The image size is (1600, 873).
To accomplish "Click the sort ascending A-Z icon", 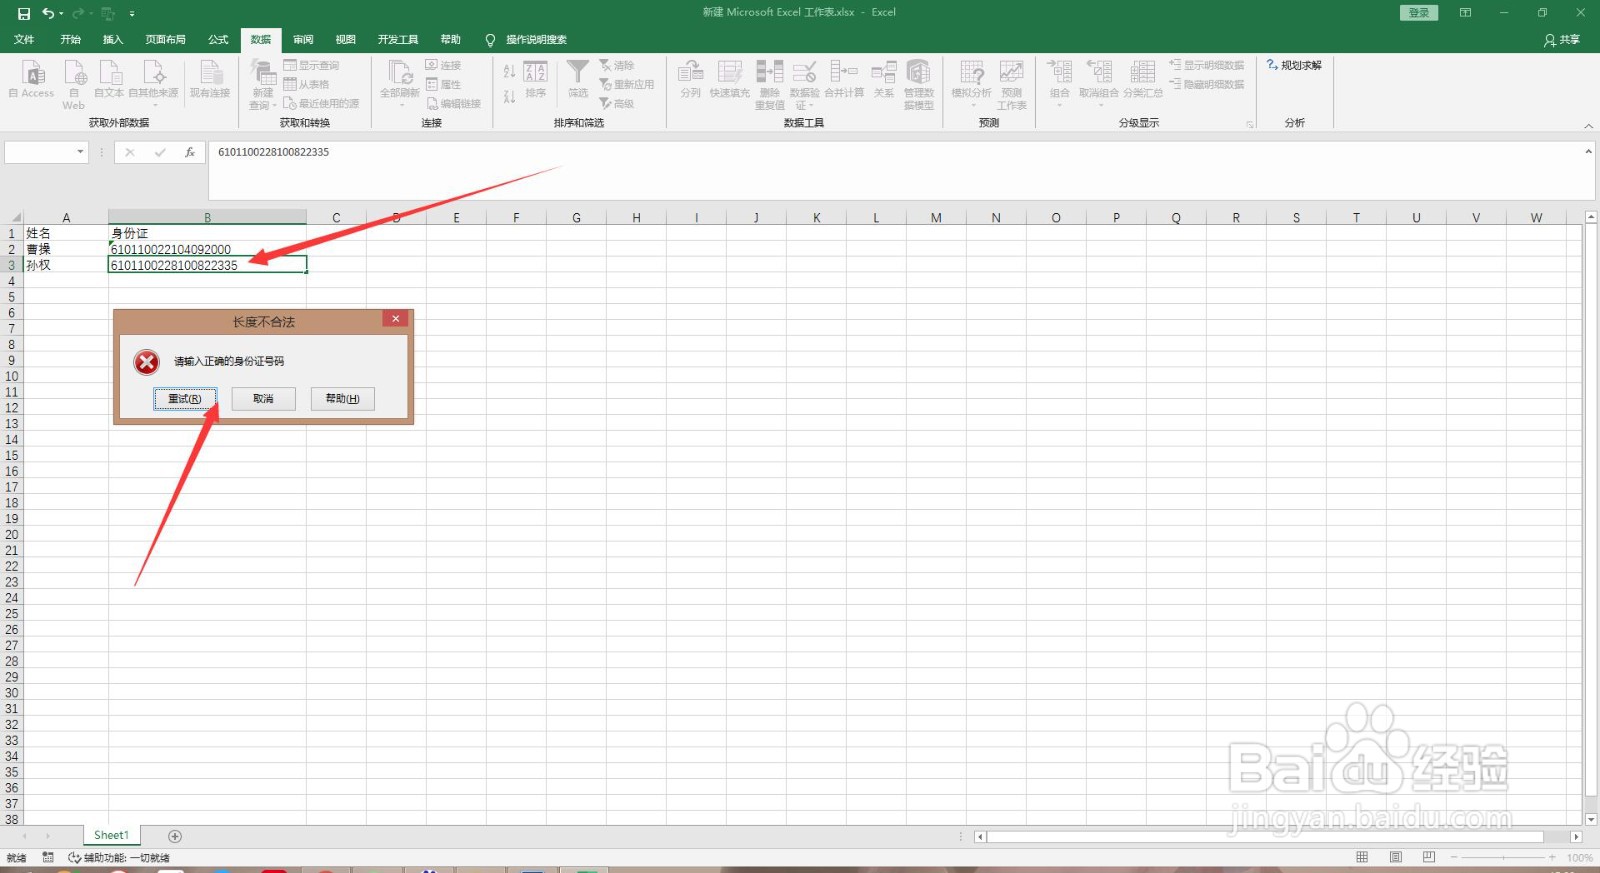I will point(509,71).
